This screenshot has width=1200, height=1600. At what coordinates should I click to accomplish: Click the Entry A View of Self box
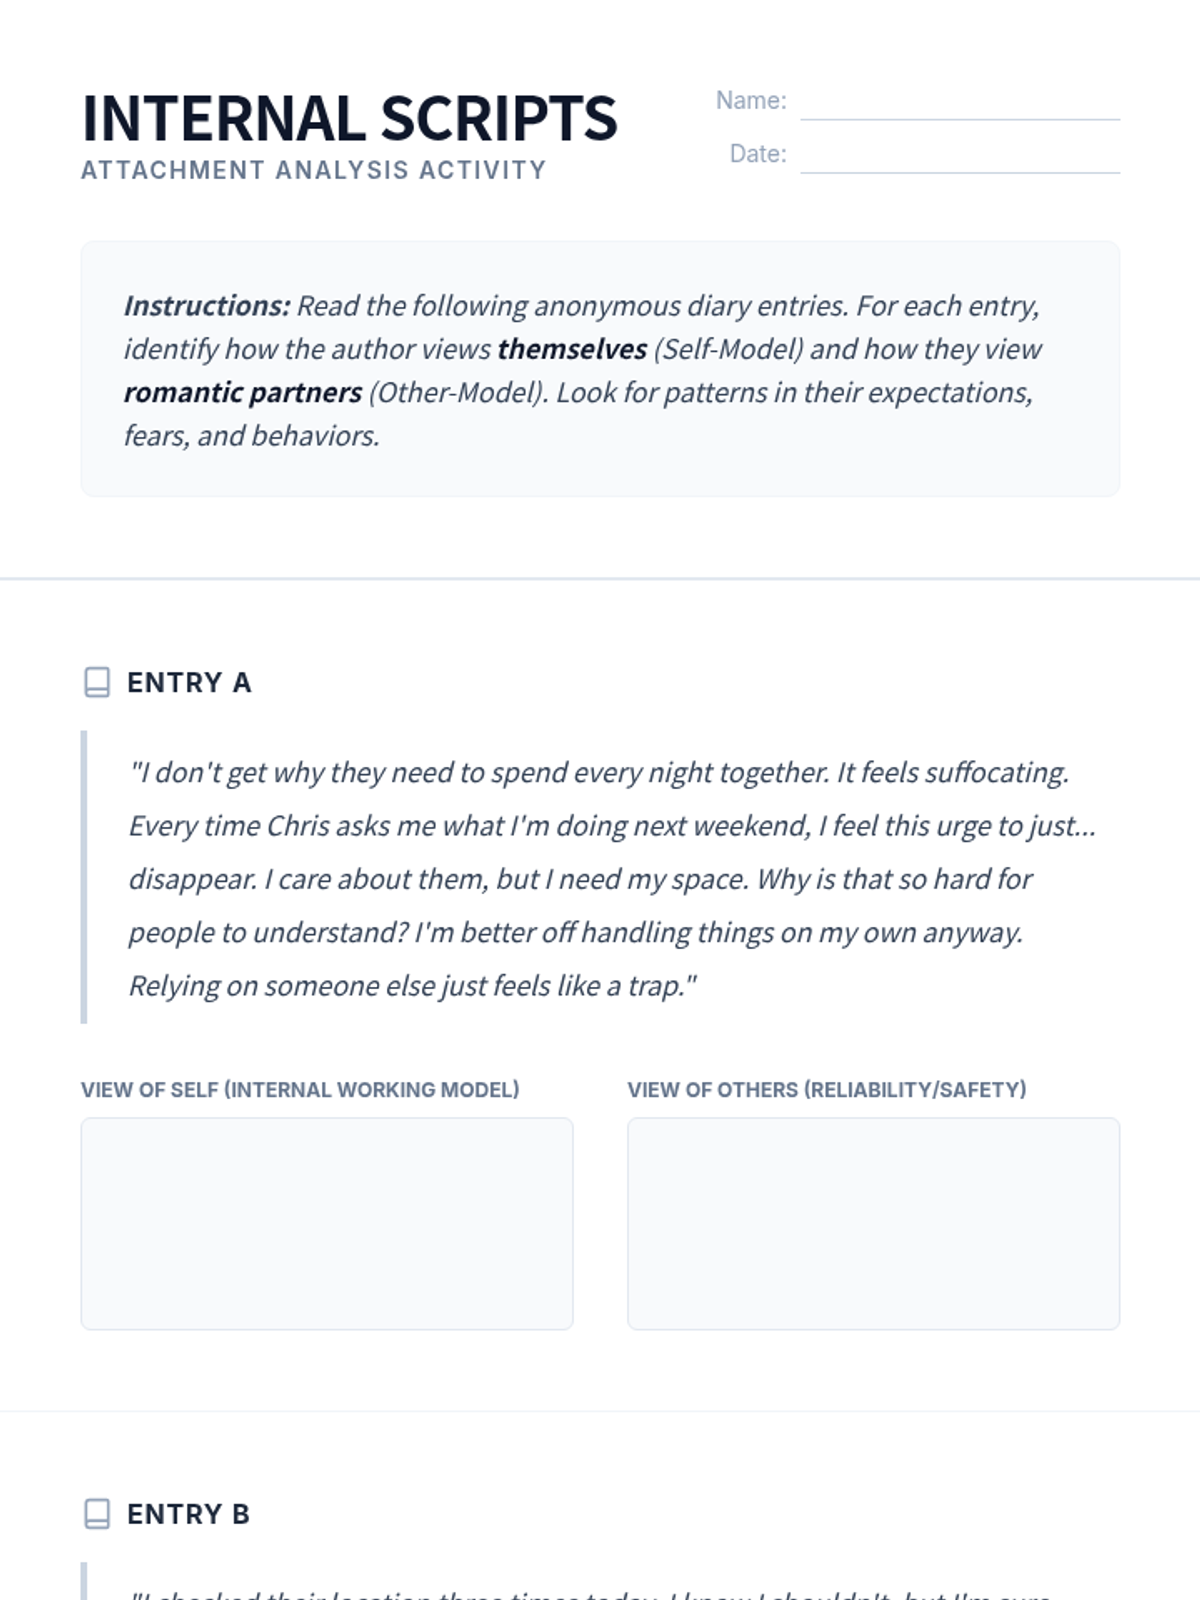(x=327, y=1224)
